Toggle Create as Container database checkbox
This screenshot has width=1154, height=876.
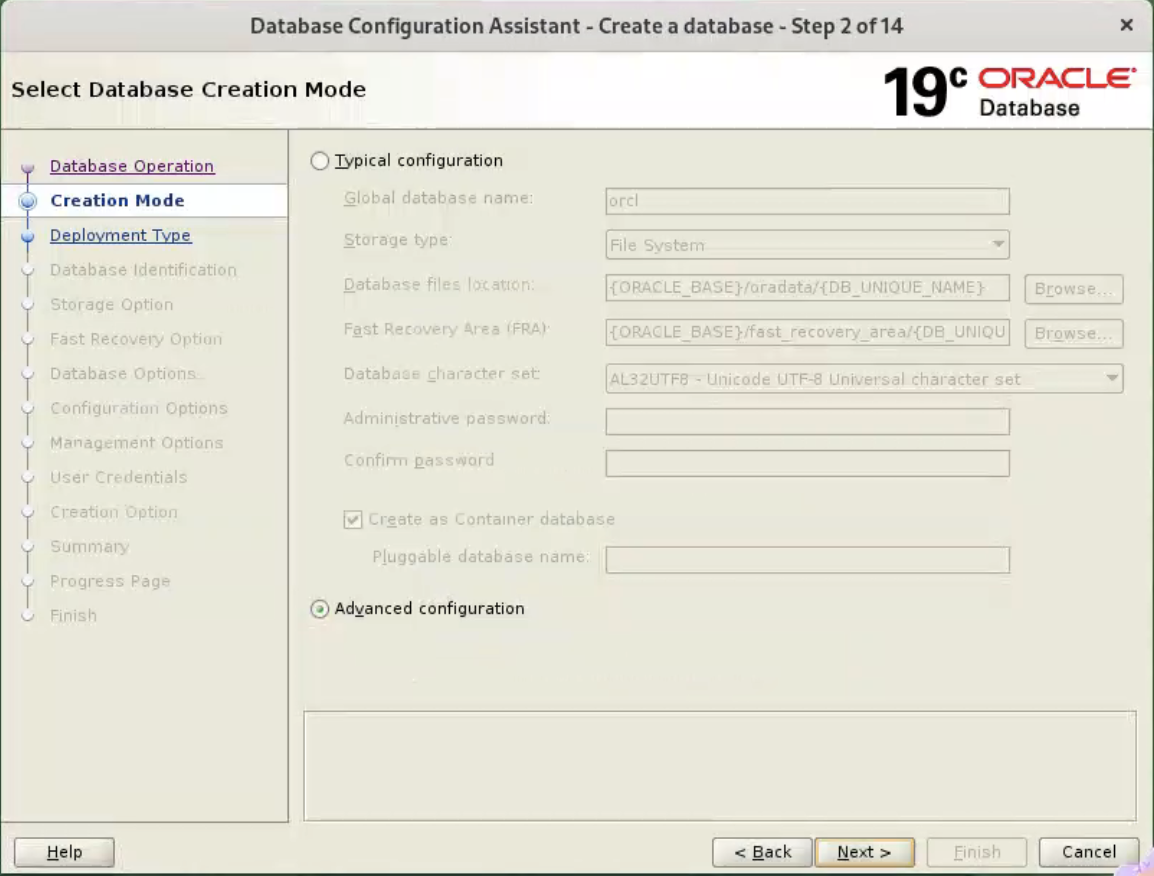coord(353,520)
